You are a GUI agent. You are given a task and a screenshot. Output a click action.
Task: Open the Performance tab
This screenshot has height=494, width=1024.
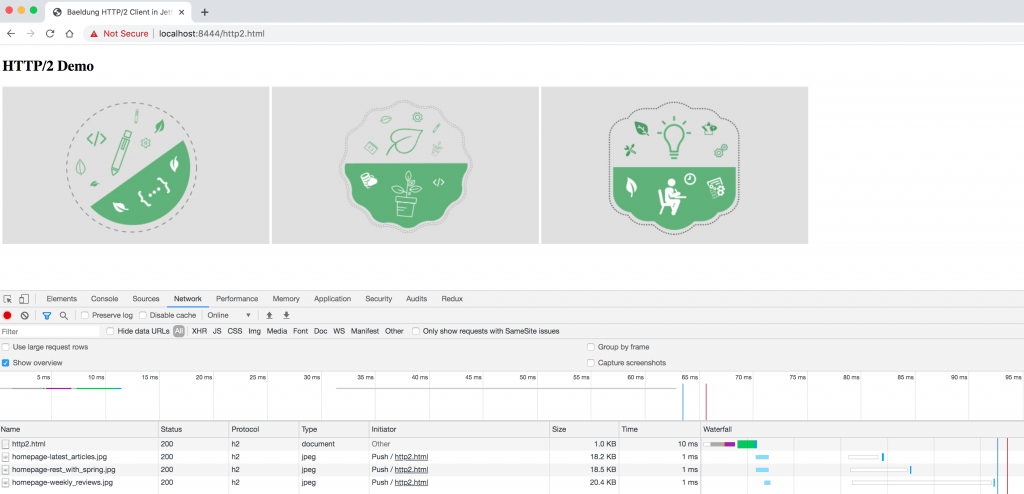pos(237,299)
